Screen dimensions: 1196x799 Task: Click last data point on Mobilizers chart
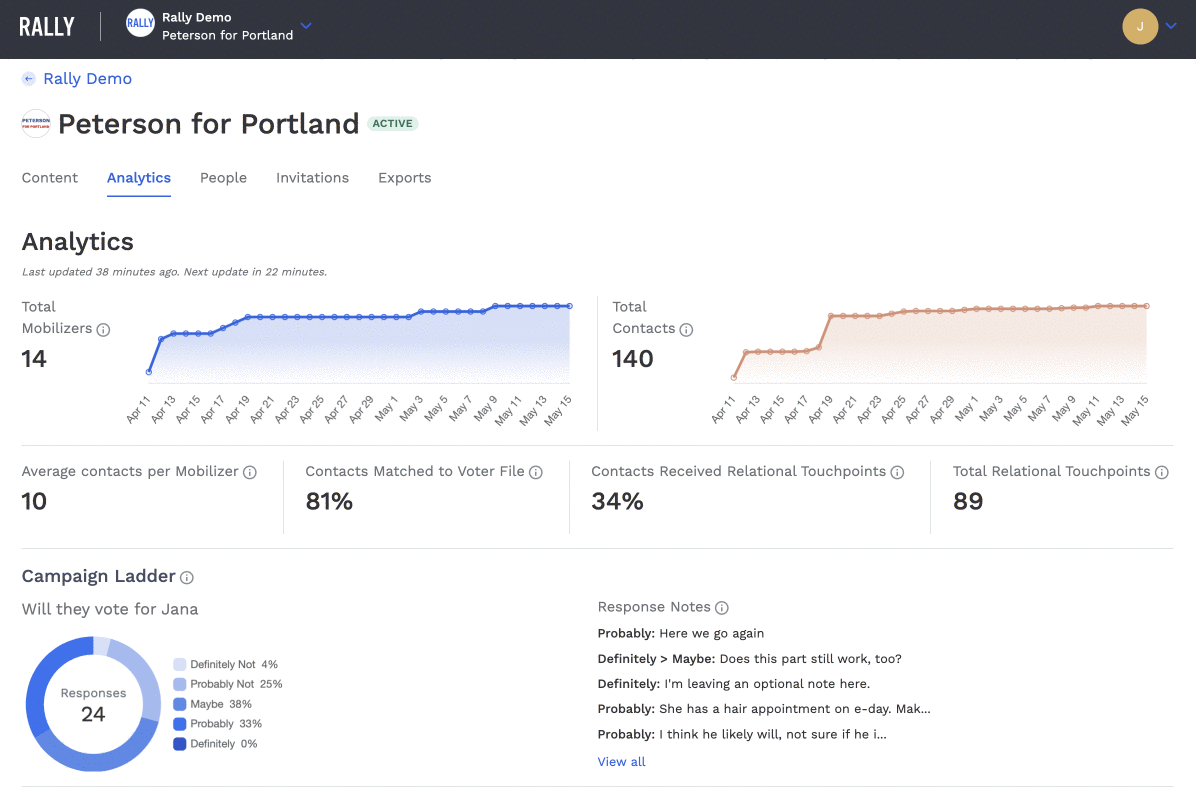click(x=570, y=306)
